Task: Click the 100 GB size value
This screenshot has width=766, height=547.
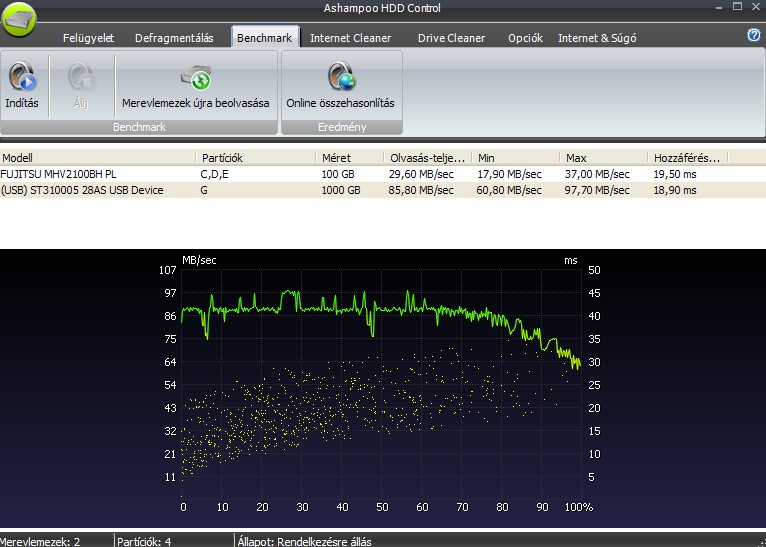Action: [x=338, y=174]
